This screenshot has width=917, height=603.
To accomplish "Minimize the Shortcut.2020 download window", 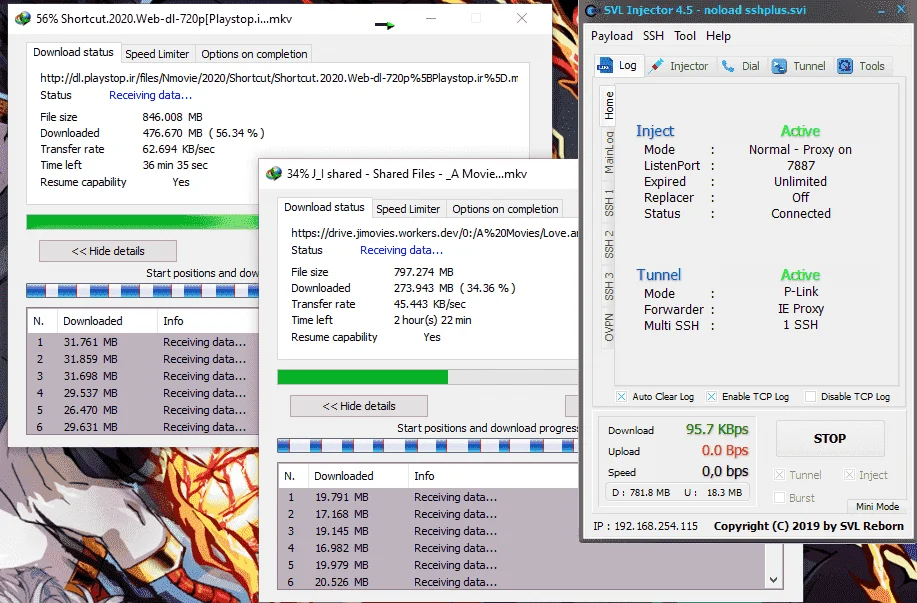I will (431, 19).
